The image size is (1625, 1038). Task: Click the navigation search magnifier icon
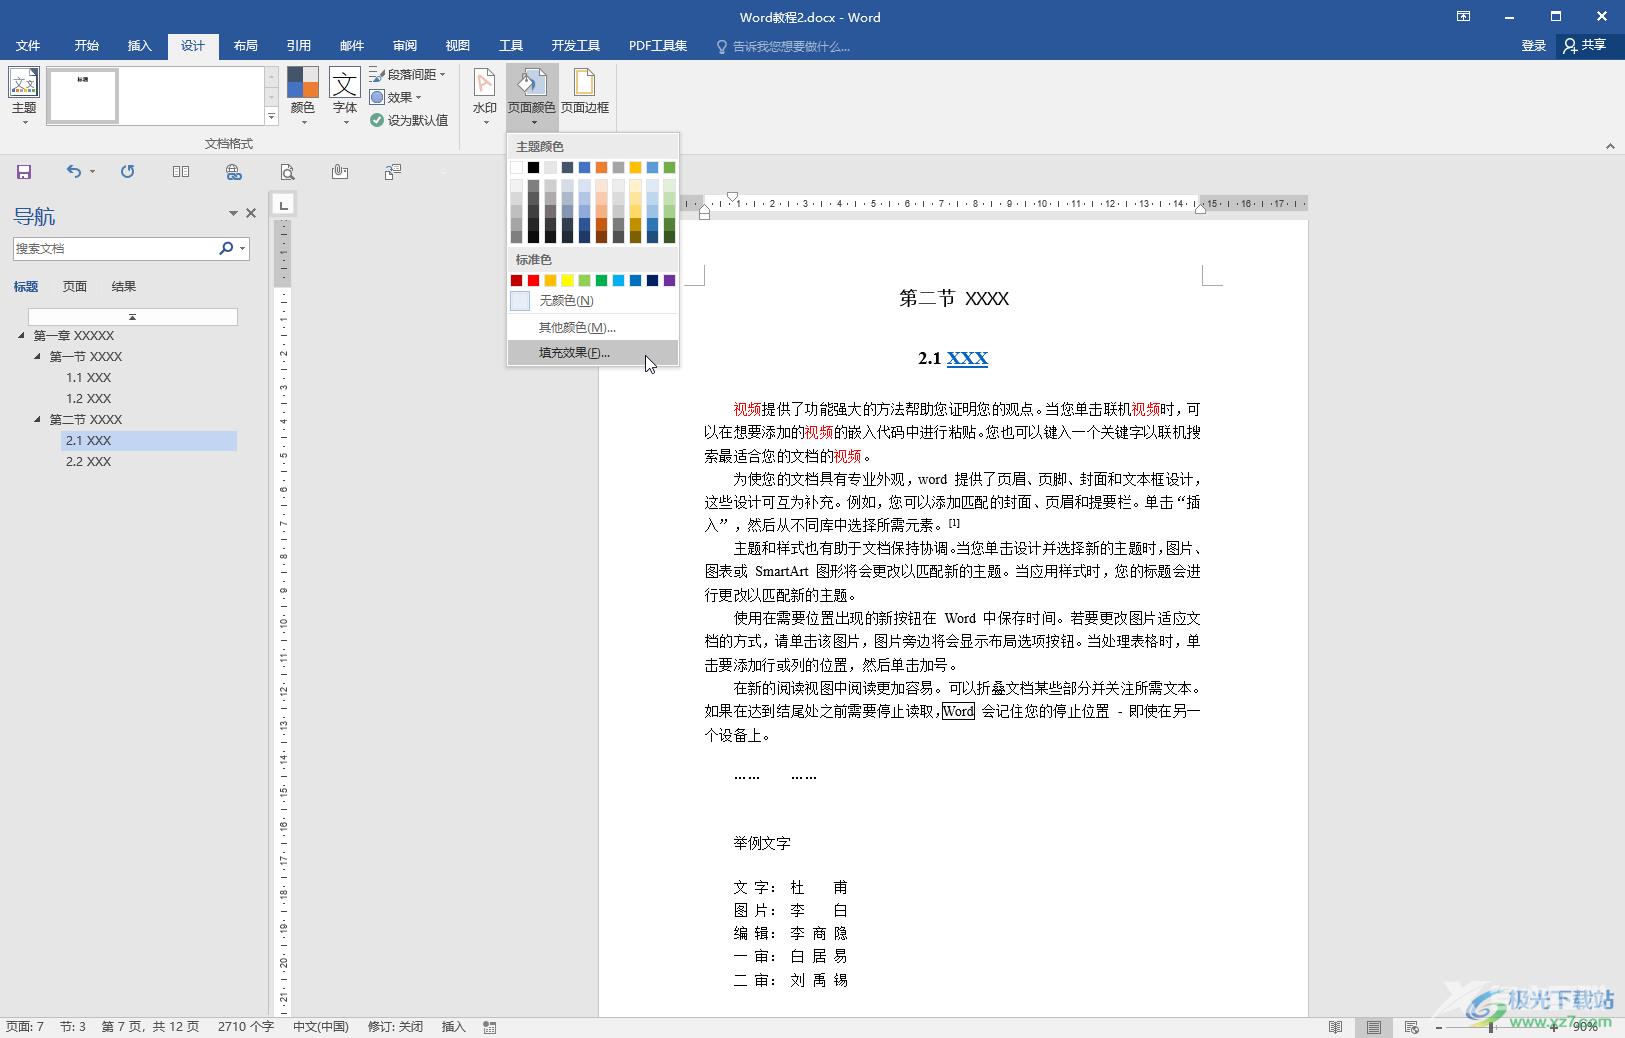(x=226, y=248)
